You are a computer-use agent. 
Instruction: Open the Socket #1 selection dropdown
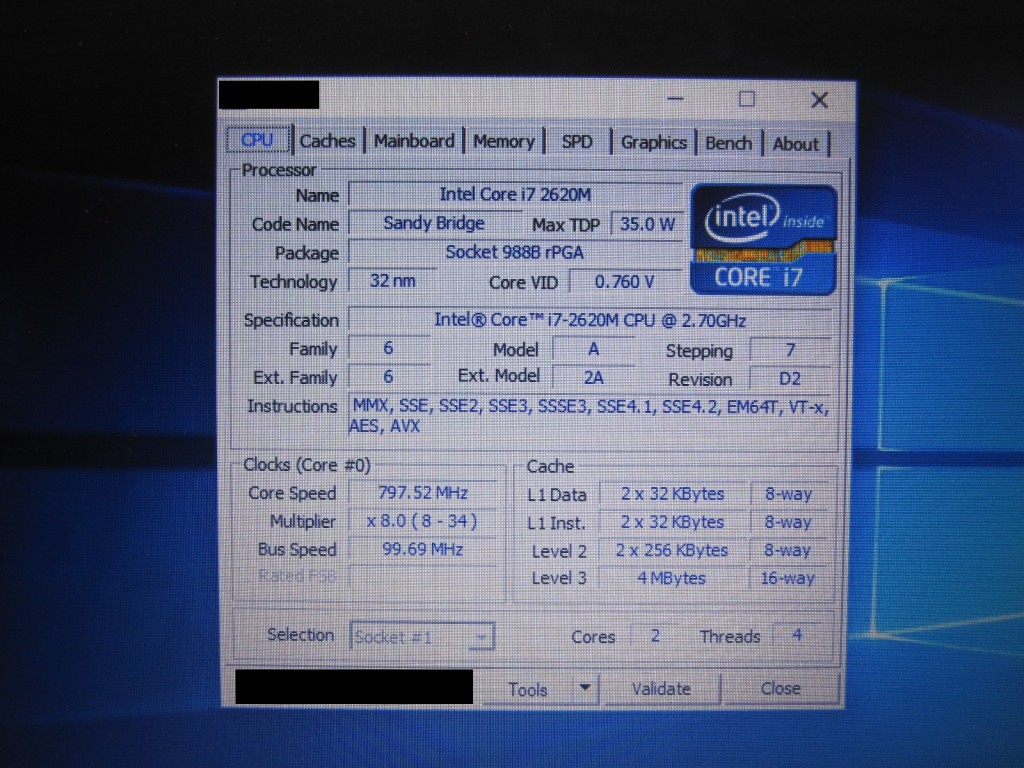[422, 637]
